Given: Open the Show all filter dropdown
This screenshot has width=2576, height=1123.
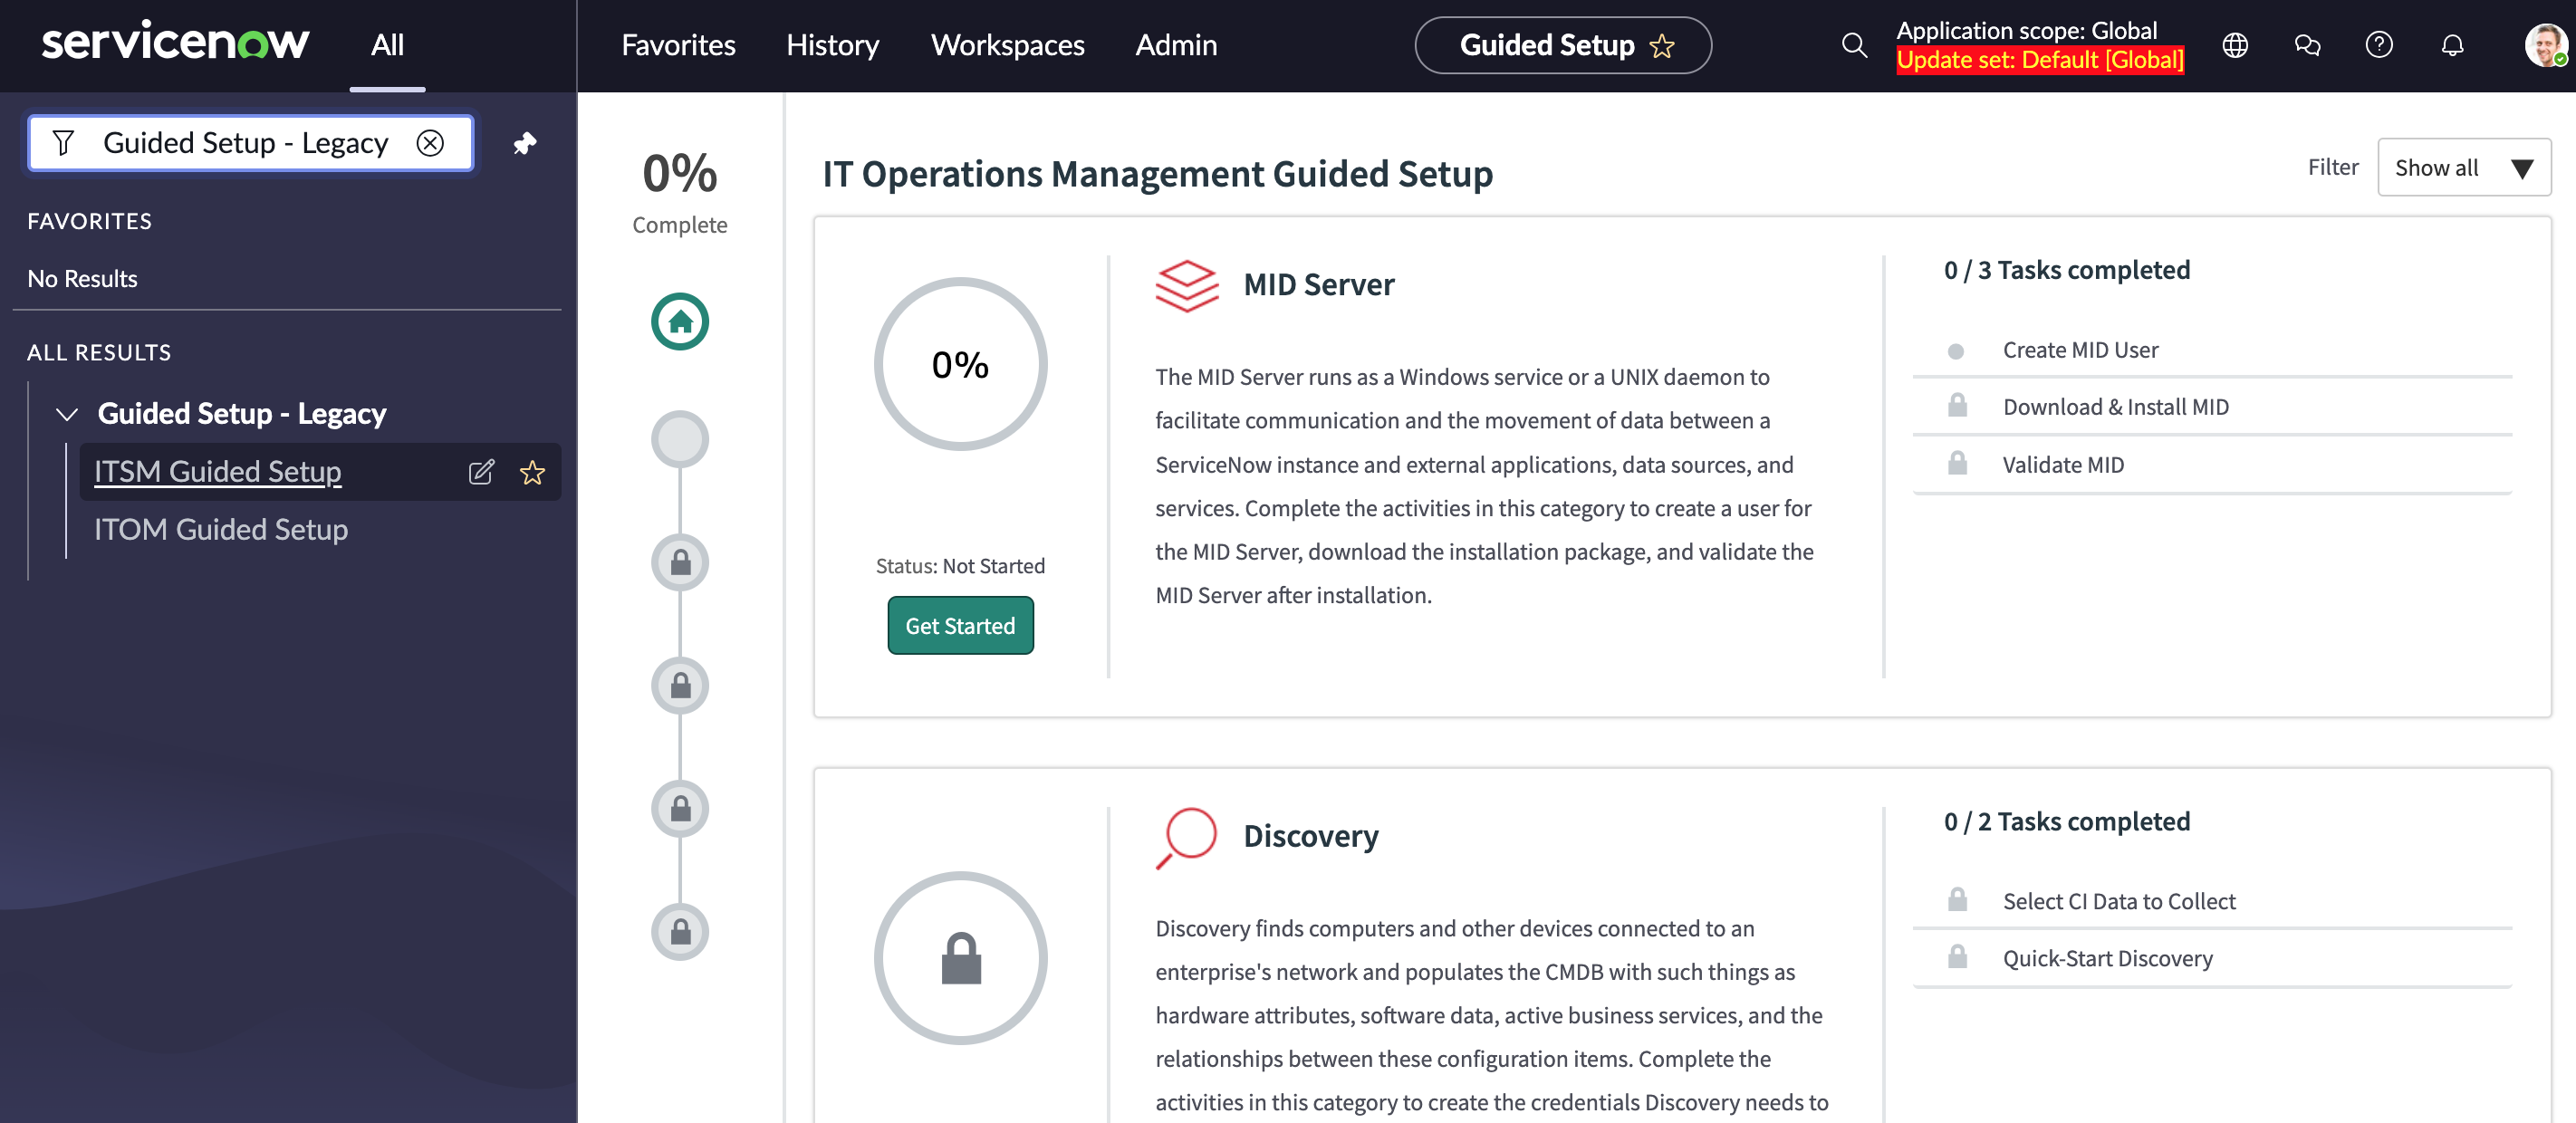Looking at the screenshot, I should click(2463, 168).
